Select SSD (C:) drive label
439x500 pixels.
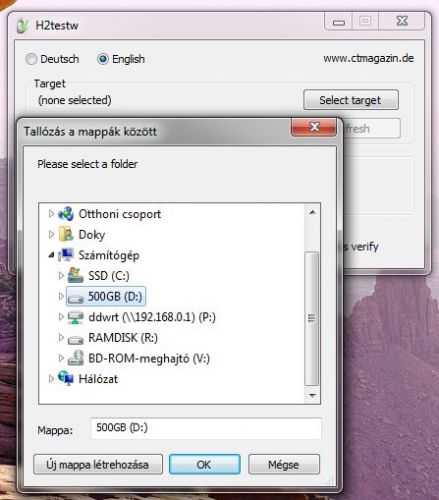coord(109,276)
